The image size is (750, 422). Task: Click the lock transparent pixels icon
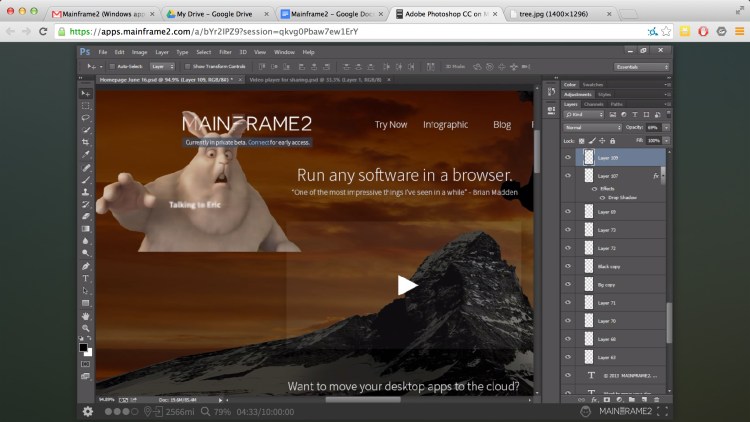point(582,141)
